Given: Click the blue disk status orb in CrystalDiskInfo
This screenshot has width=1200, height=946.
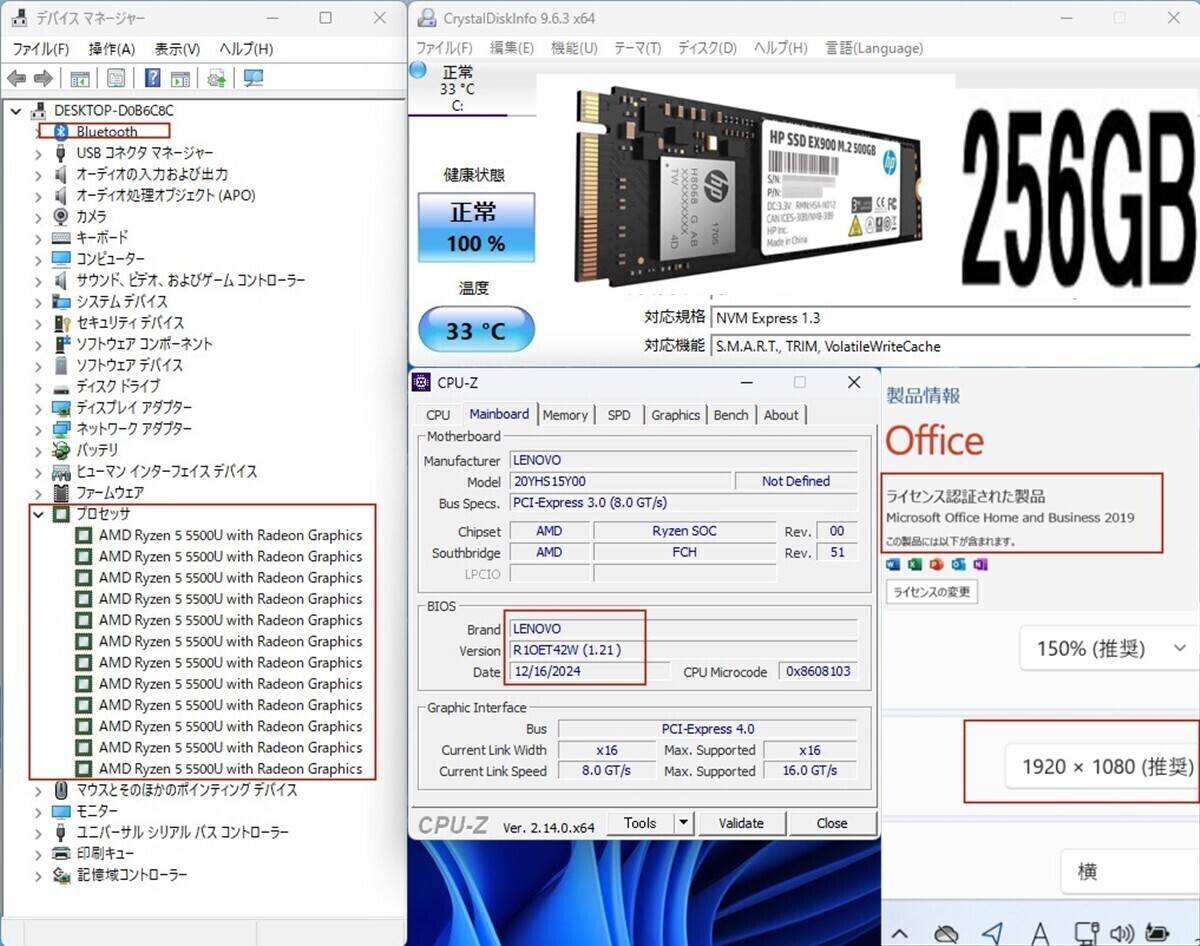Looking at the screenshot, I should pyautogui.click(x=420, y=70).
